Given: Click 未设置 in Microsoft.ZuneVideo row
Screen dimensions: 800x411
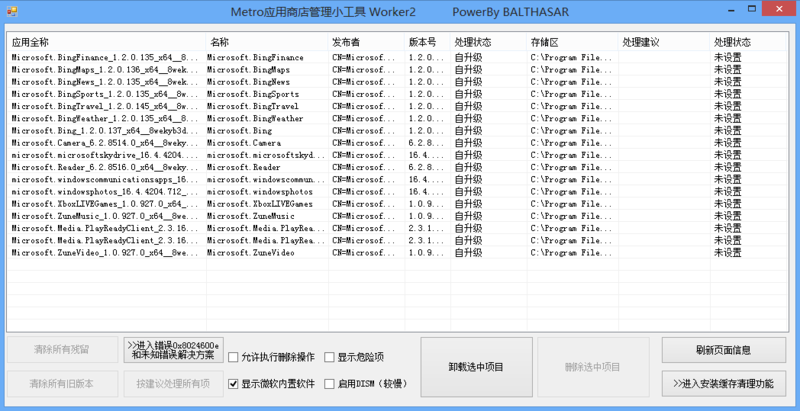Looking at the screenshot, I should 728,252.
